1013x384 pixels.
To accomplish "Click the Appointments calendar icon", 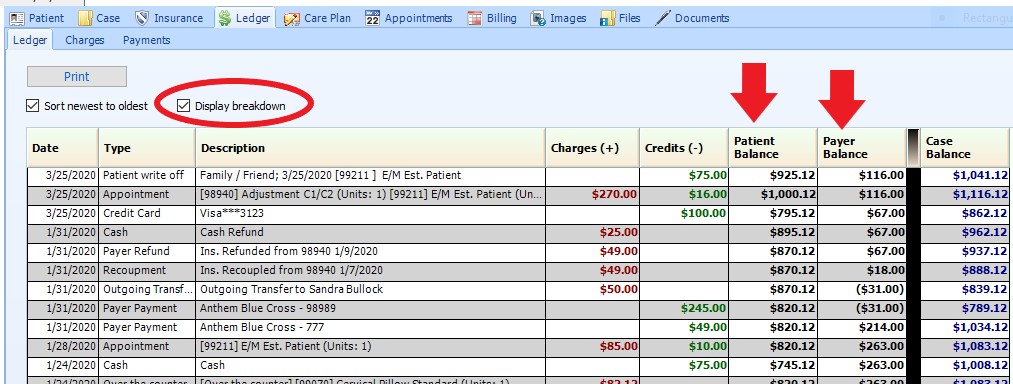I will click(x=372, y=18).
